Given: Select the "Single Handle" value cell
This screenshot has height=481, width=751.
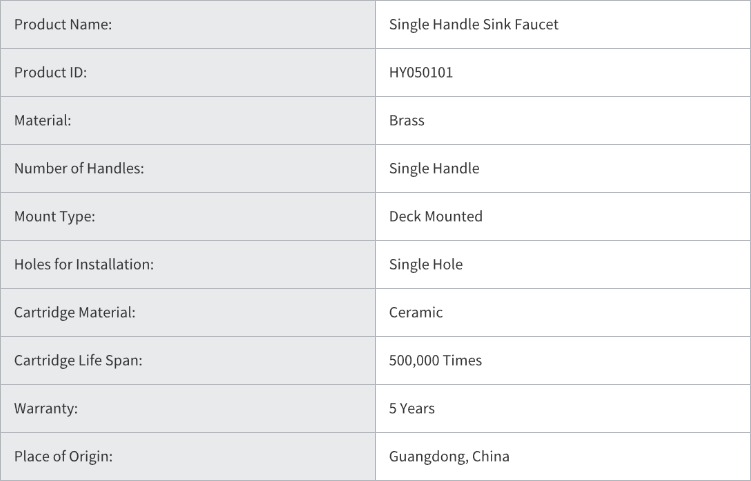Looking at the screenshot, I should pyautogui.click(x=434, y=169).
